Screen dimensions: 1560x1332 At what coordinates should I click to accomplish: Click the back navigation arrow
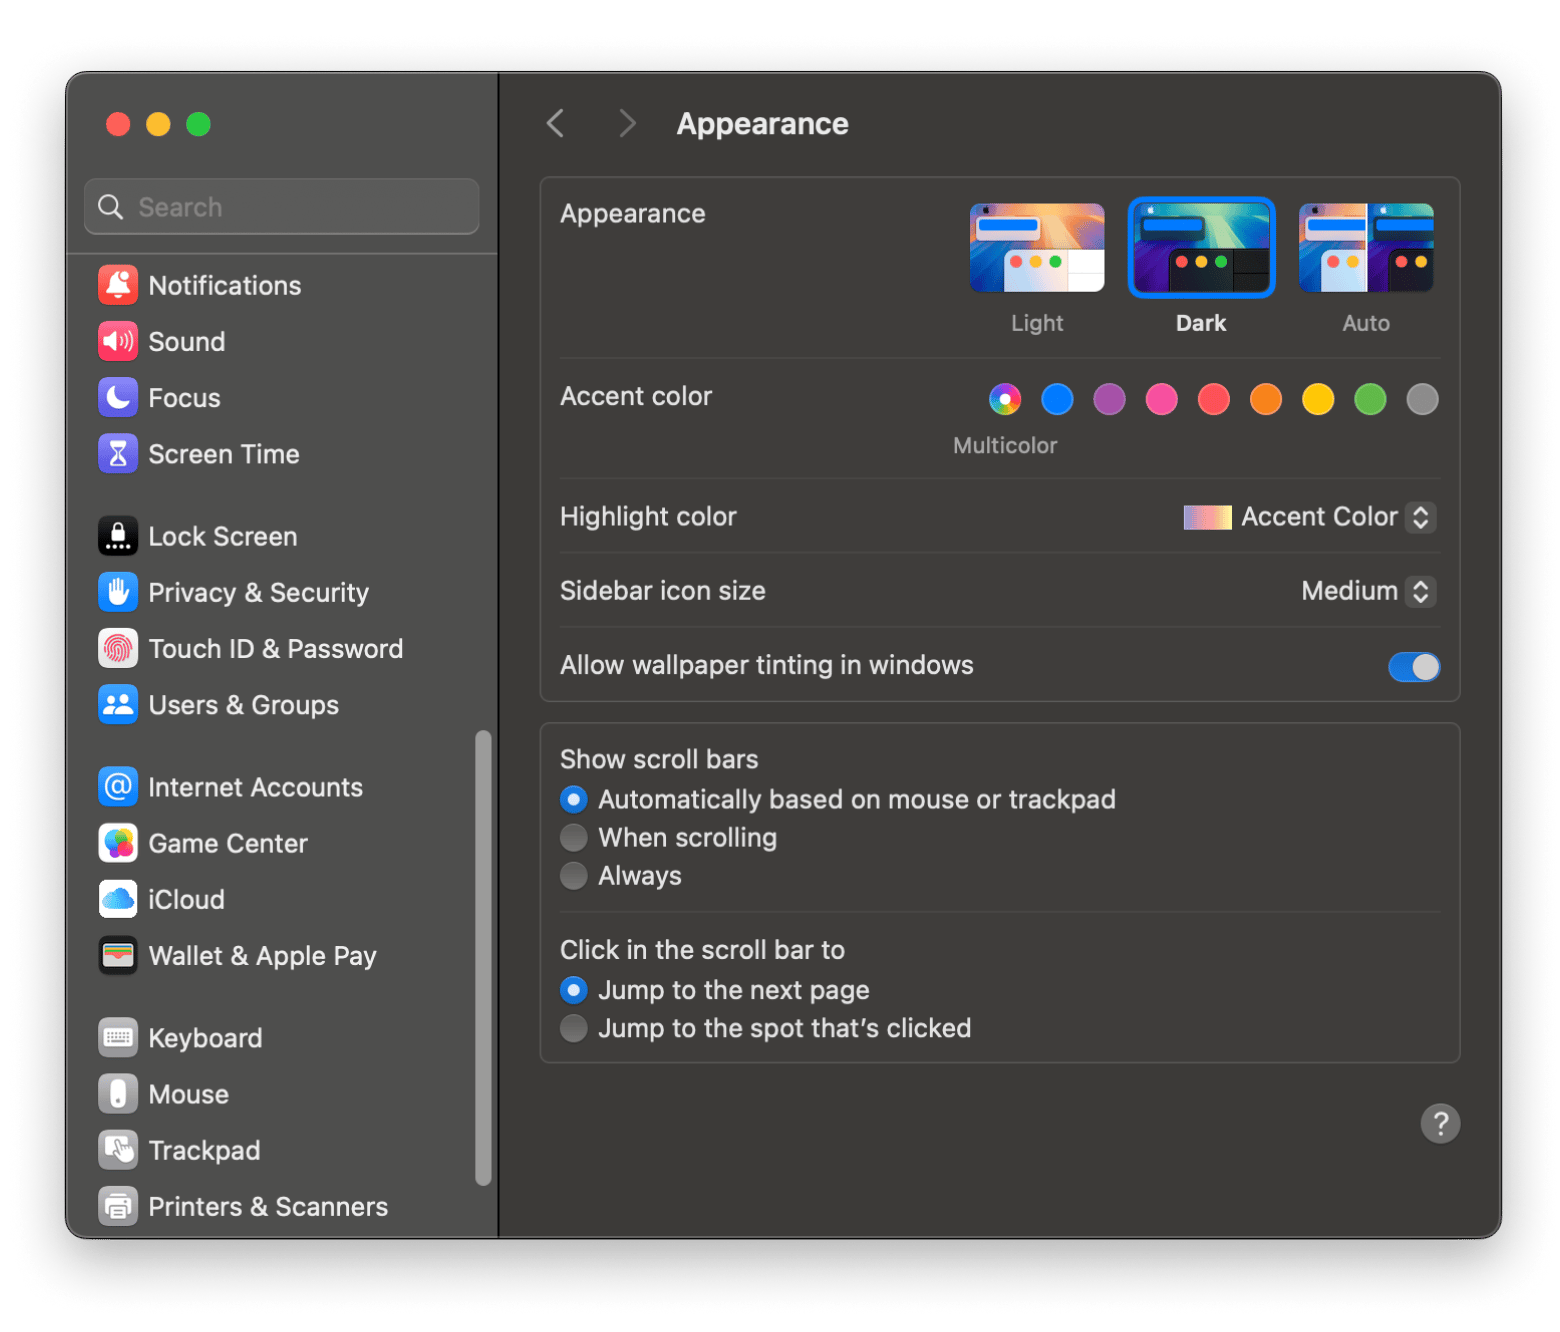556,124
